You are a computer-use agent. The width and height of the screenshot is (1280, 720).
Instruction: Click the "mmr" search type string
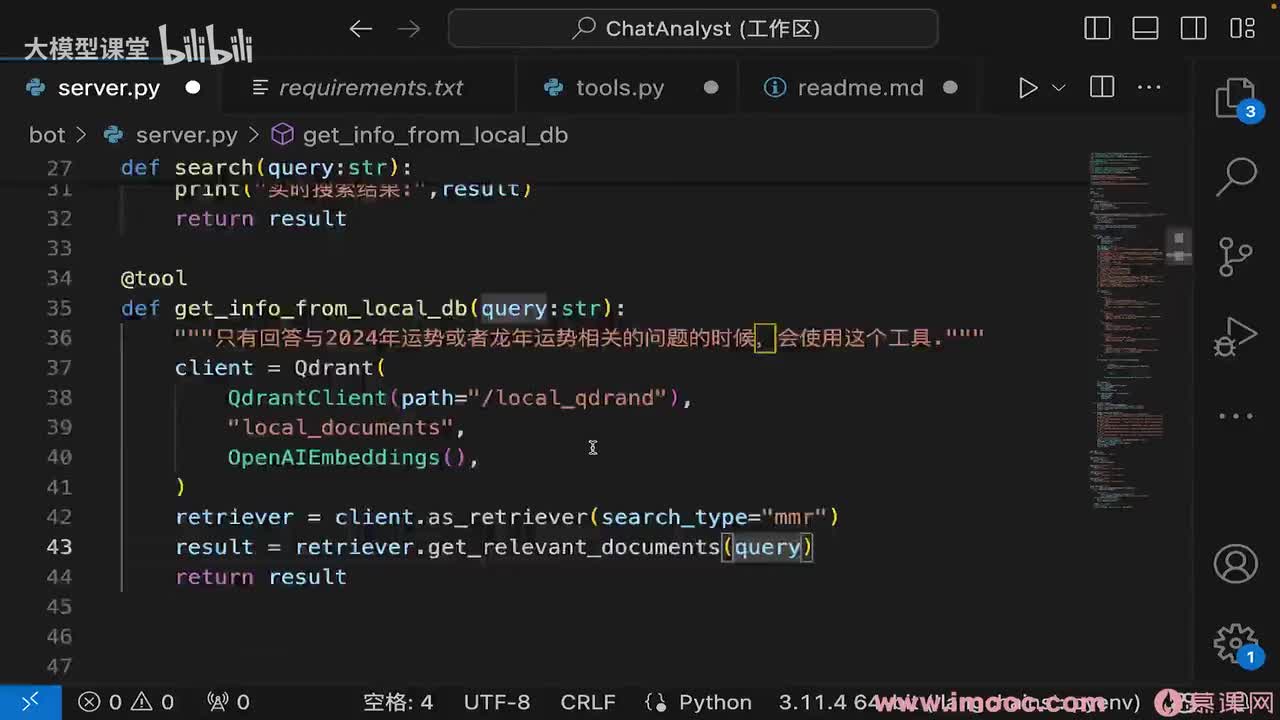coord(795,518)
